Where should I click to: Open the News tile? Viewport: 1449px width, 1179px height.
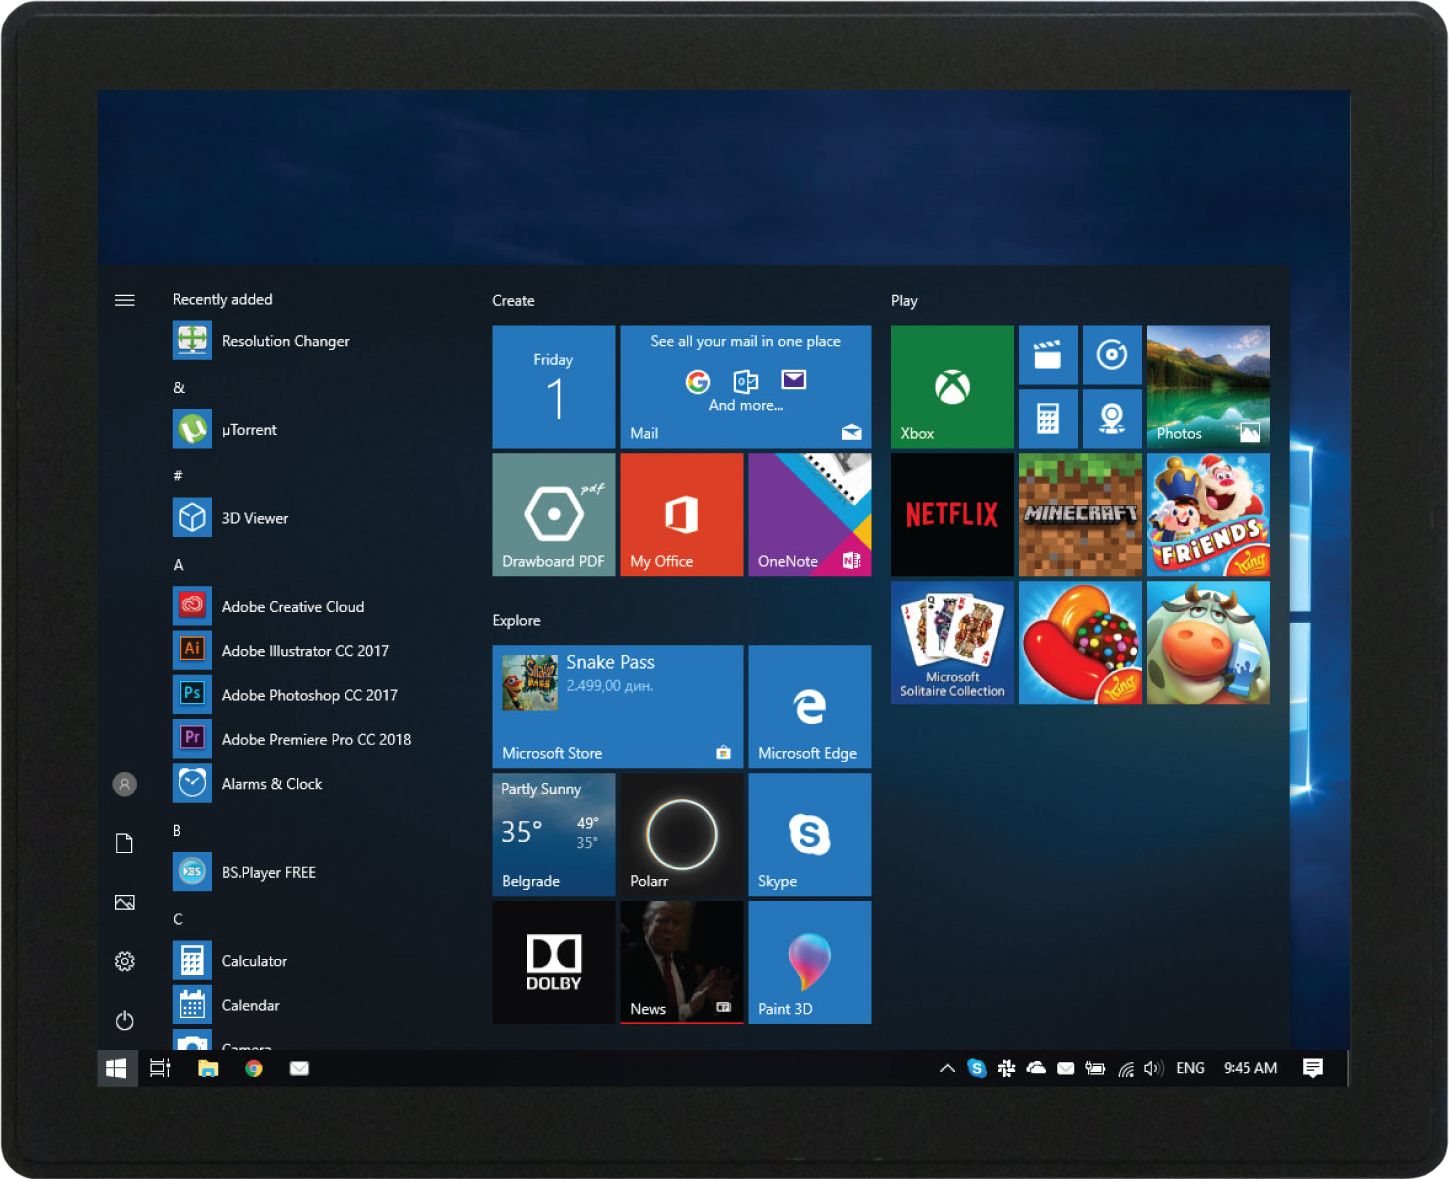coord(682,963)
